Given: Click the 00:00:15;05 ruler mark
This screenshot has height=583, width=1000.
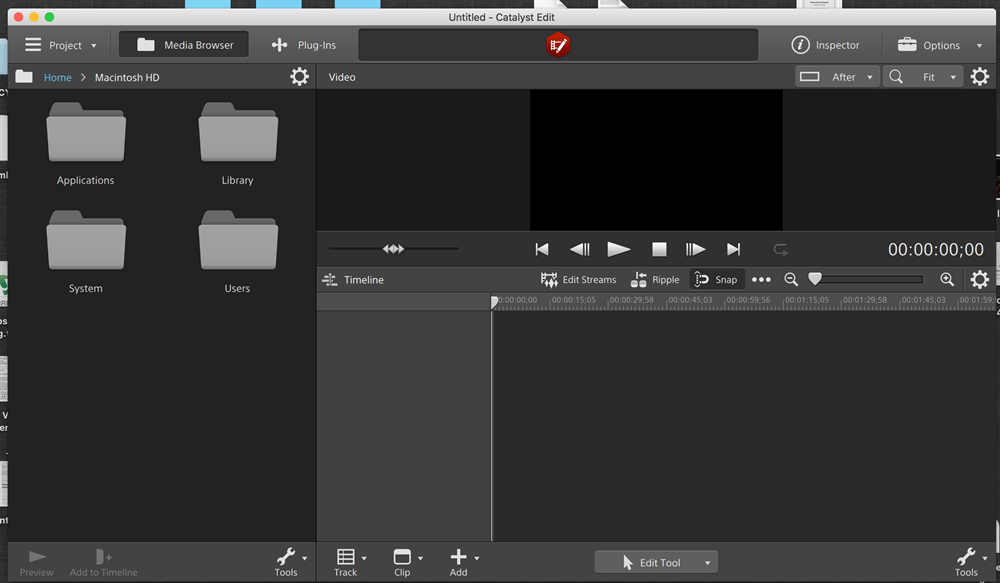Looking at the screenshot, I should (573, 300).
